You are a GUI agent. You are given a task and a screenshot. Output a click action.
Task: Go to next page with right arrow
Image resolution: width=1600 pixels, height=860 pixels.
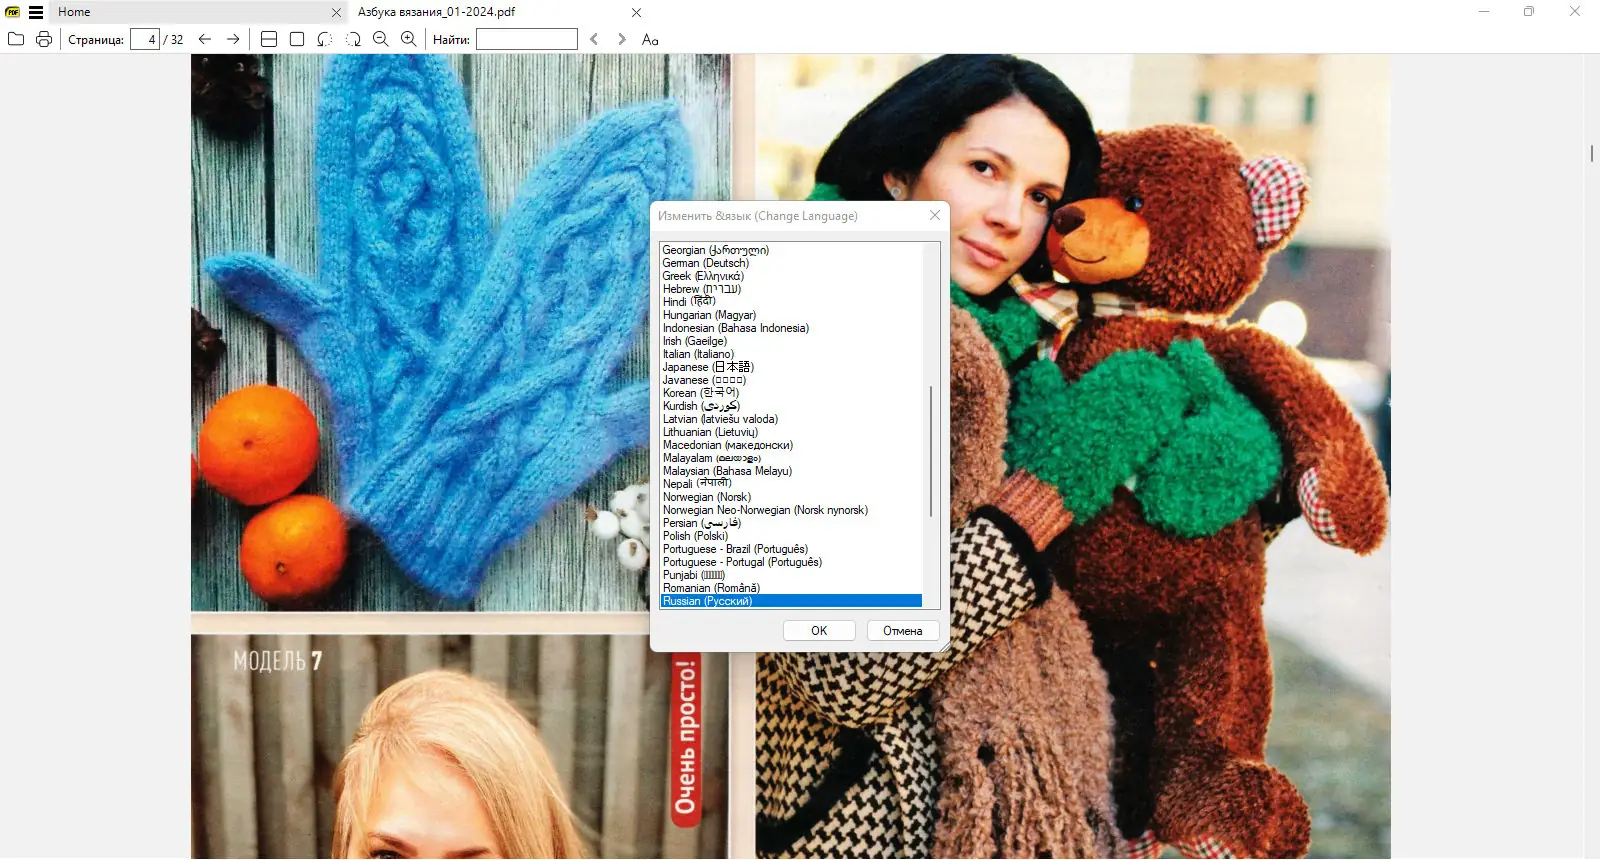233,39
